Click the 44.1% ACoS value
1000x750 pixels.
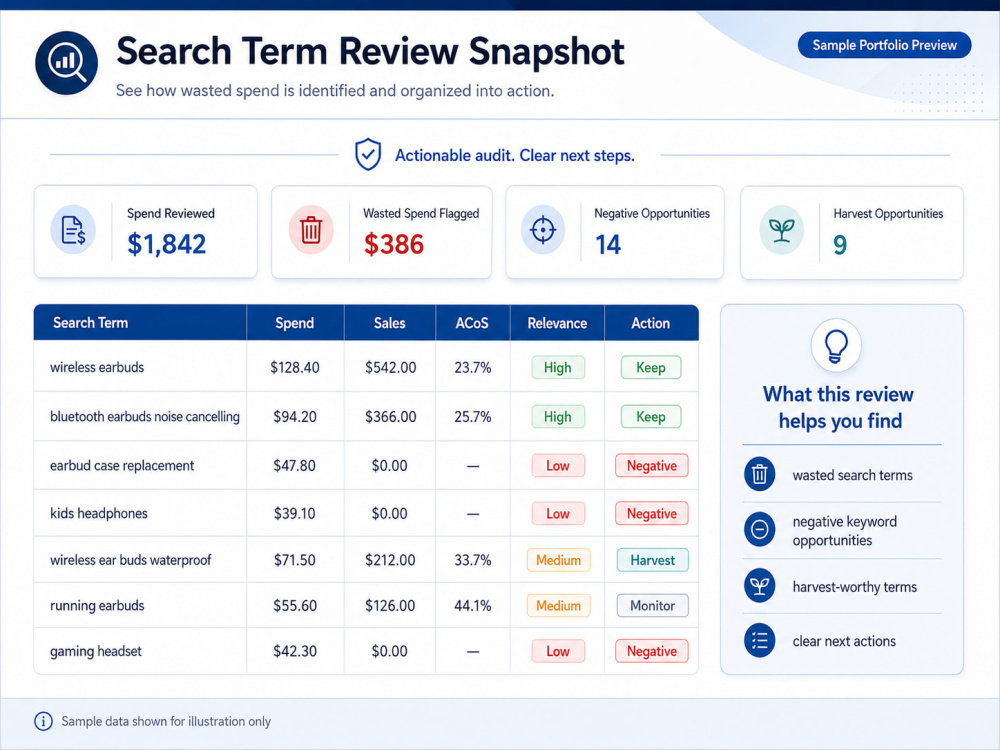tap(473, 605)
